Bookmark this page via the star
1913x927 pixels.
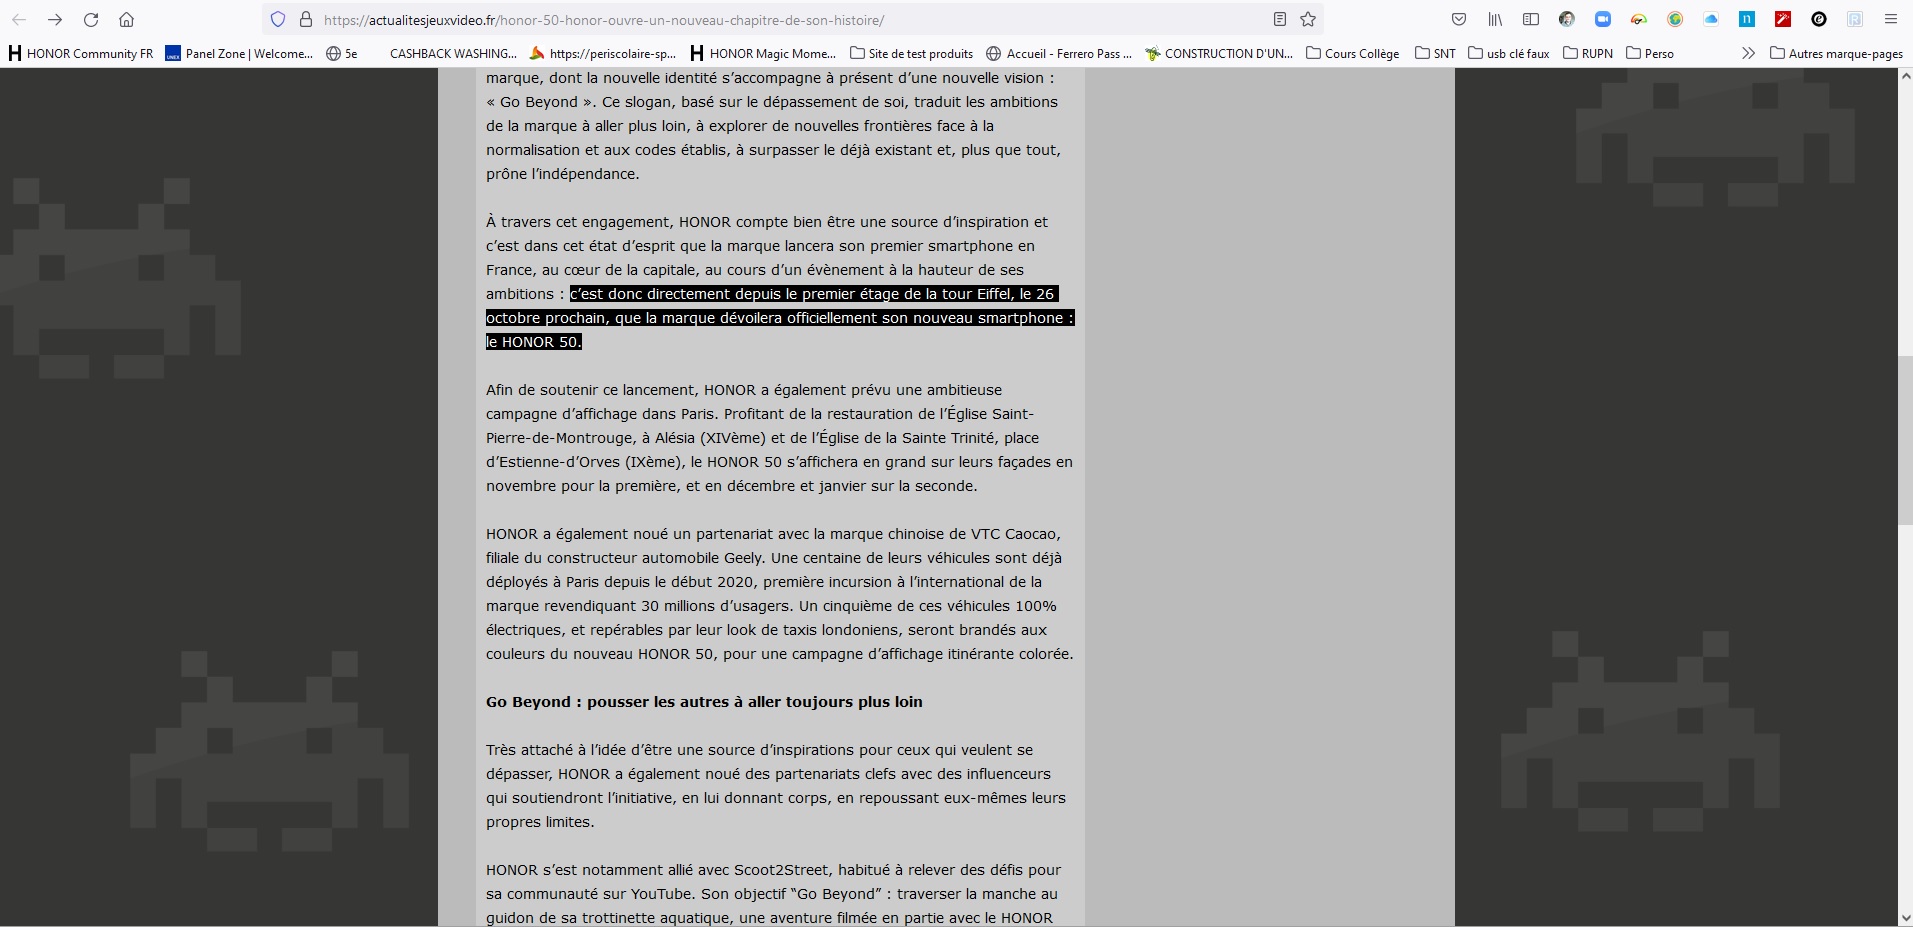click(1306, 19)
